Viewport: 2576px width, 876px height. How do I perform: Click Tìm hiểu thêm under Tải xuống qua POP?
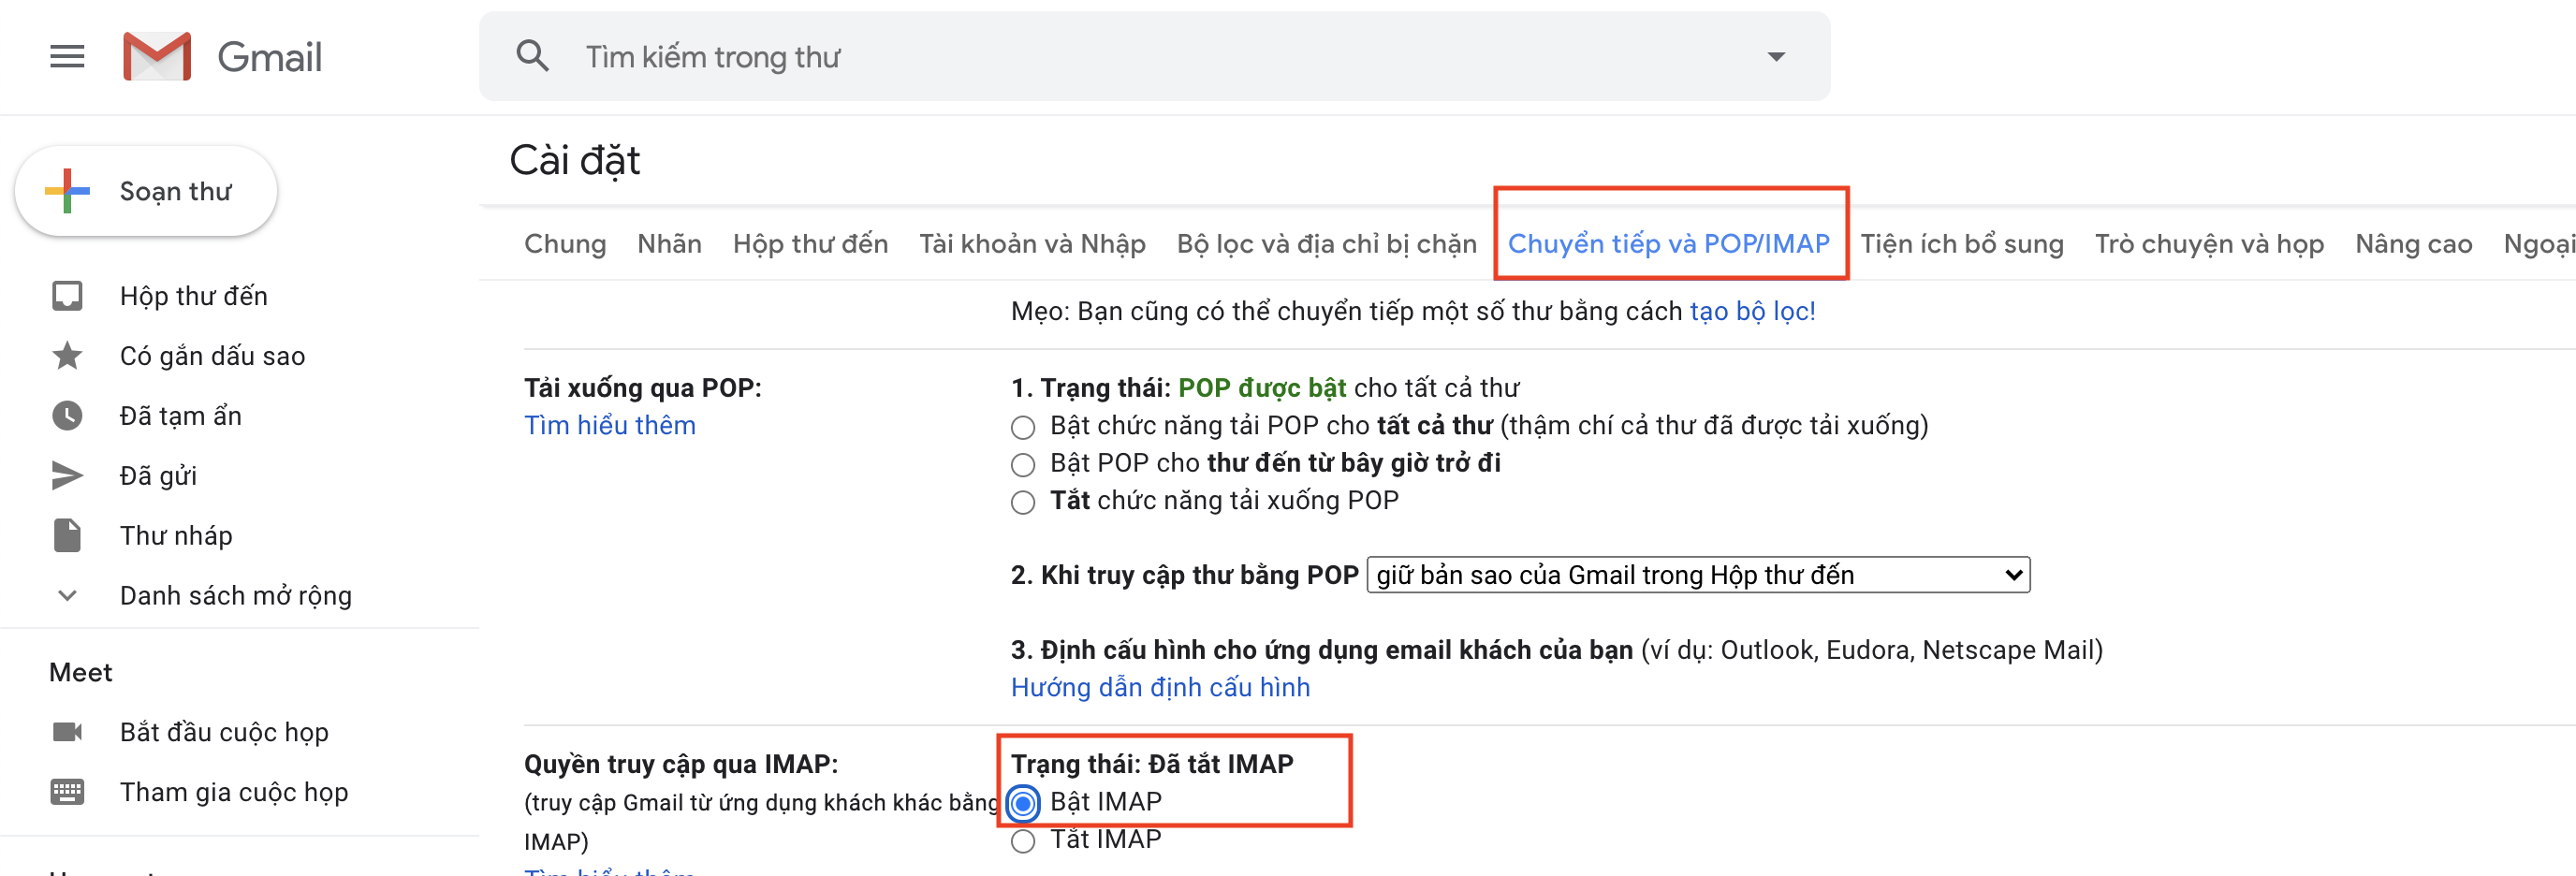tap(610, 426)
